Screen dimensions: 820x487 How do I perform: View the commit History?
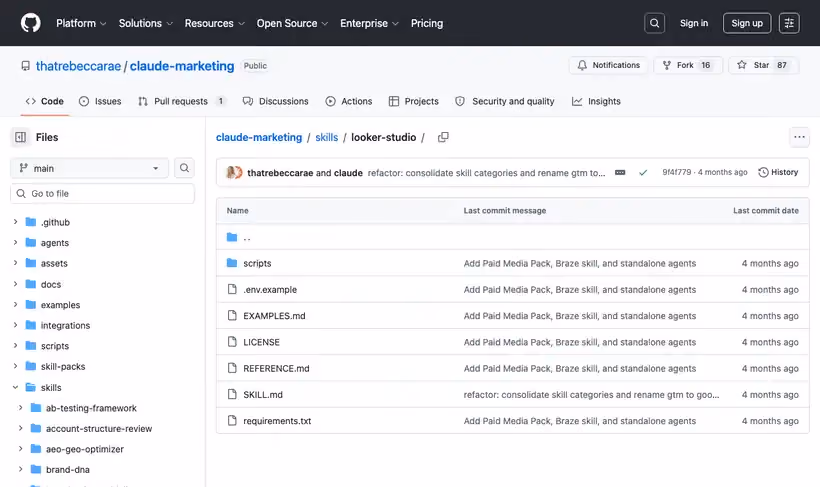tap(778, 172)
